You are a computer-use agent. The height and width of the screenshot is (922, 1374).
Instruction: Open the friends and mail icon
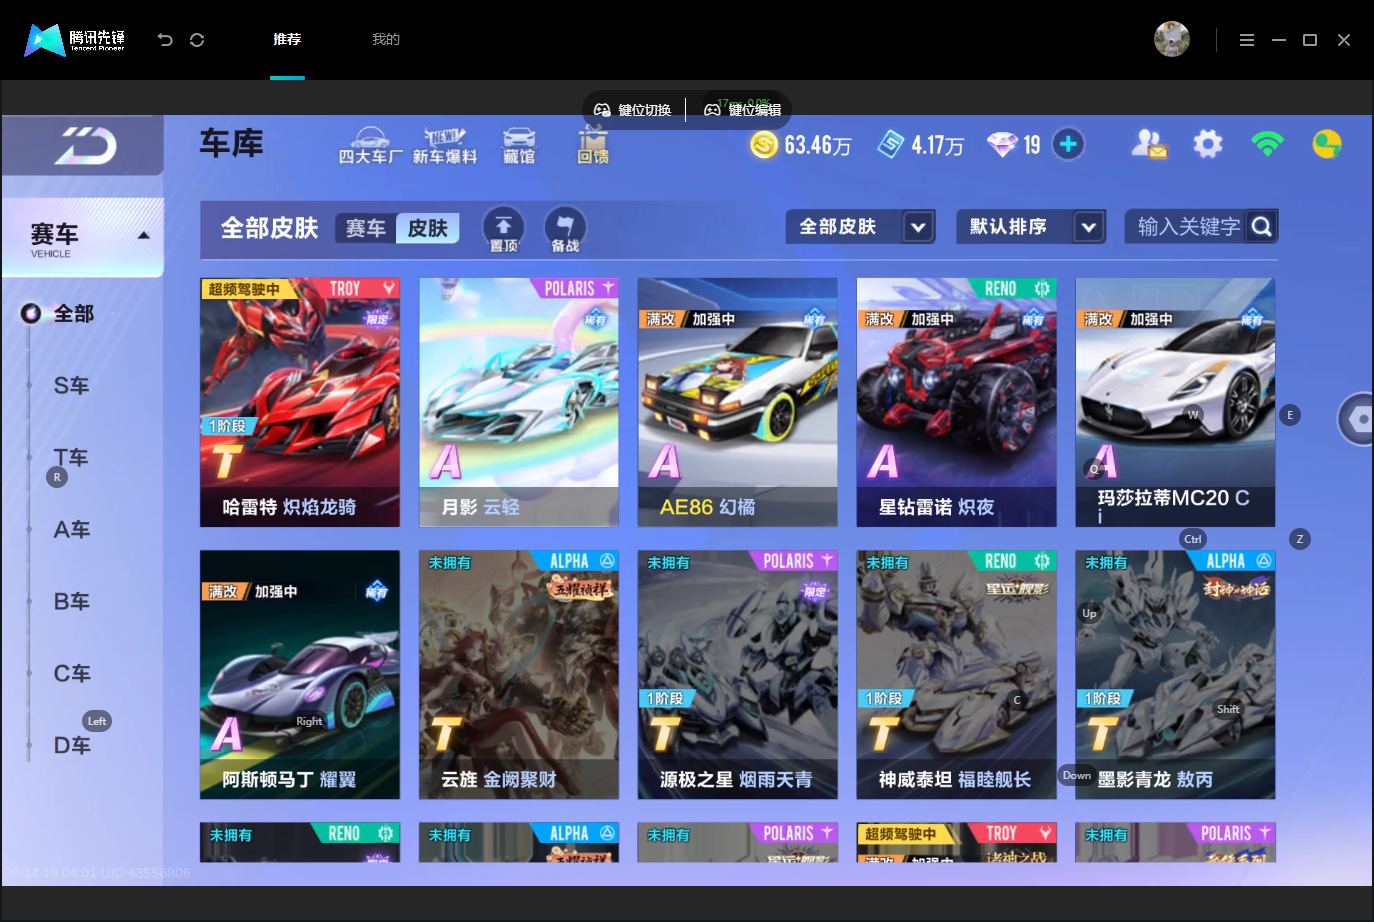pos(1149,144)
